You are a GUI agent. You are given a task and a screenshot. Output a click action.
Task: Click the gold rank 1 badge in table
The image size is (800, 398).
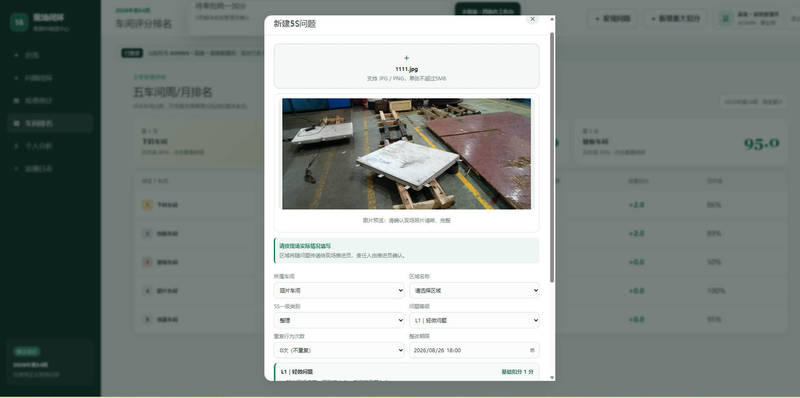(x=147, y=205)
